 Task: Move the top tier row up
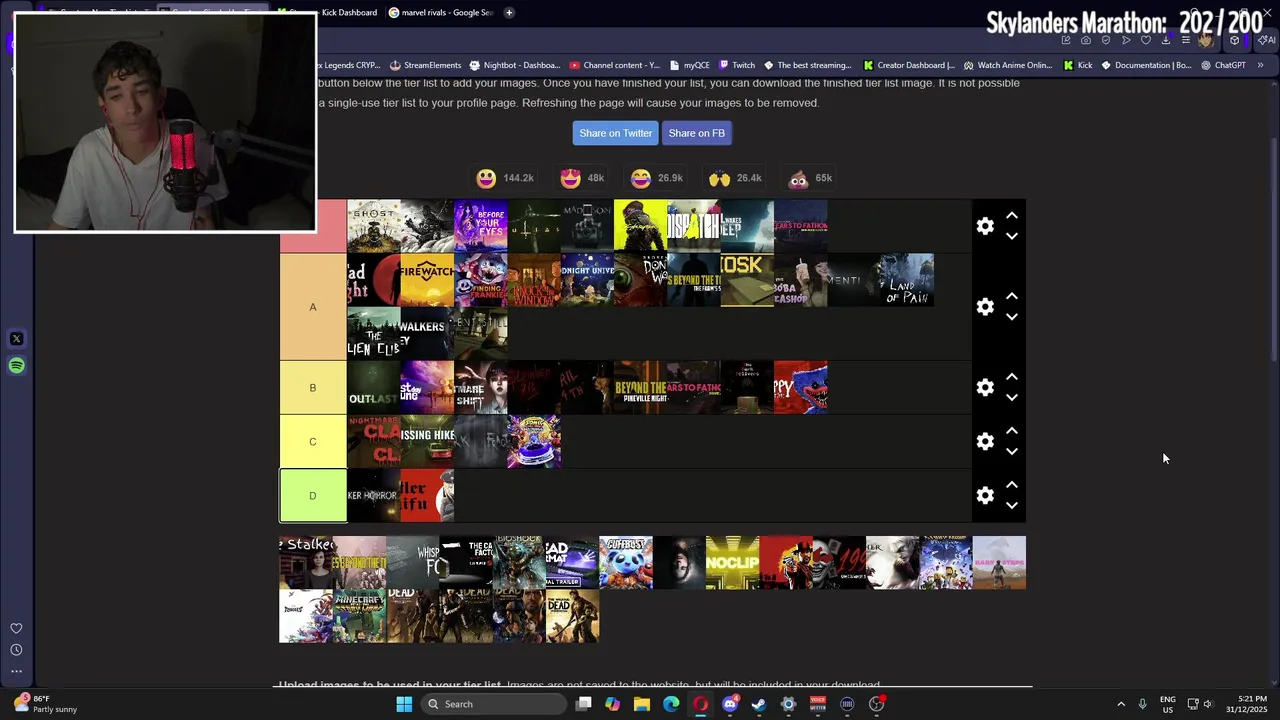tap(1012, 215)
